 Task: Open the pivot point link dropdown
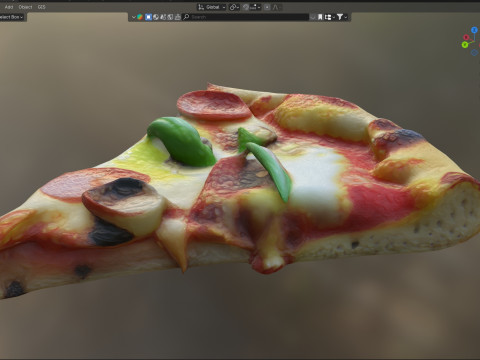coord(234,7)
